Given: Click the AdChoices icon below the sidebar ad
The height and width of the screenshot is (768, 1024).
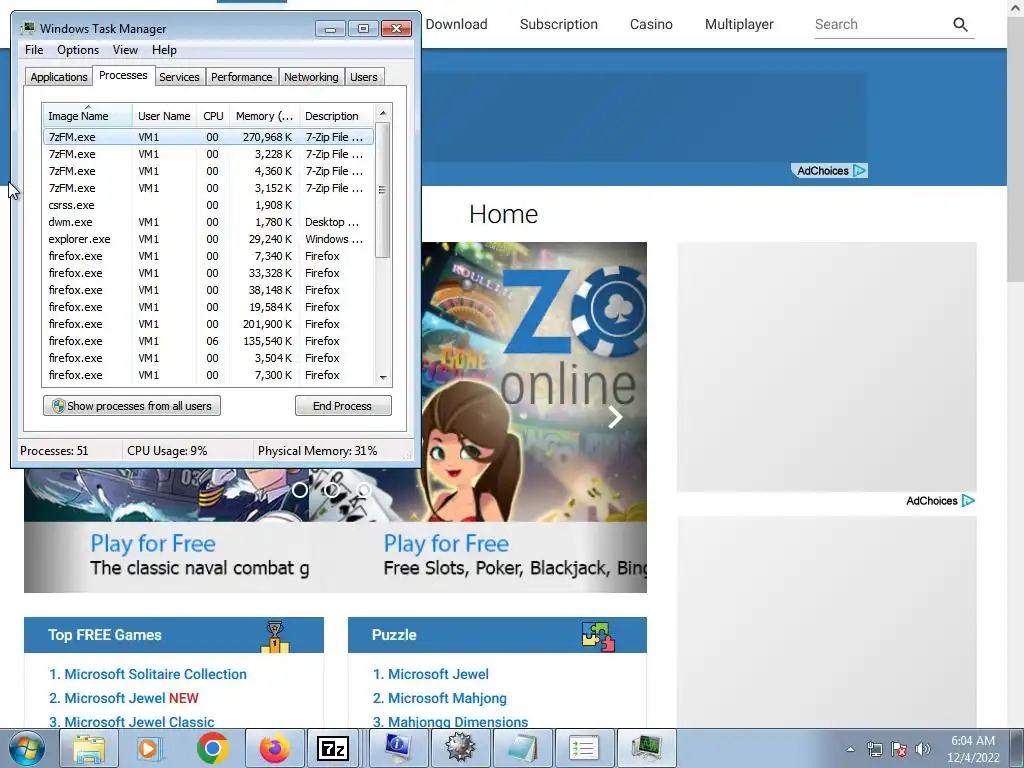Looking at the screenshot, I should click(968, 501).
